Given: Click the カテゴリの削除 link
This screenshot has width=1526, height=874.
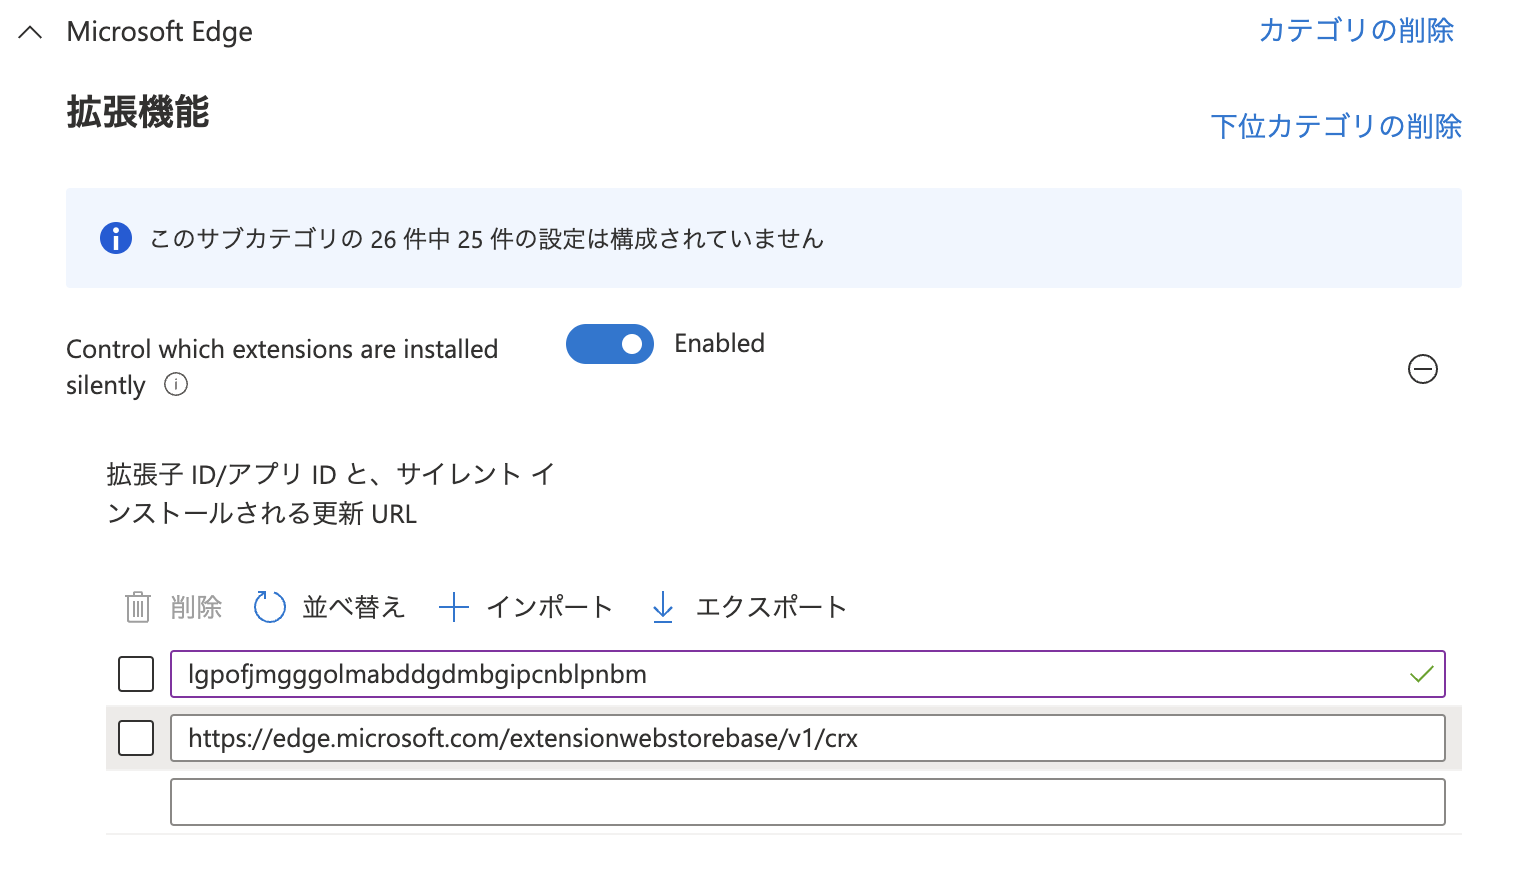Looking at the screenshot, I should [1357, 31].
